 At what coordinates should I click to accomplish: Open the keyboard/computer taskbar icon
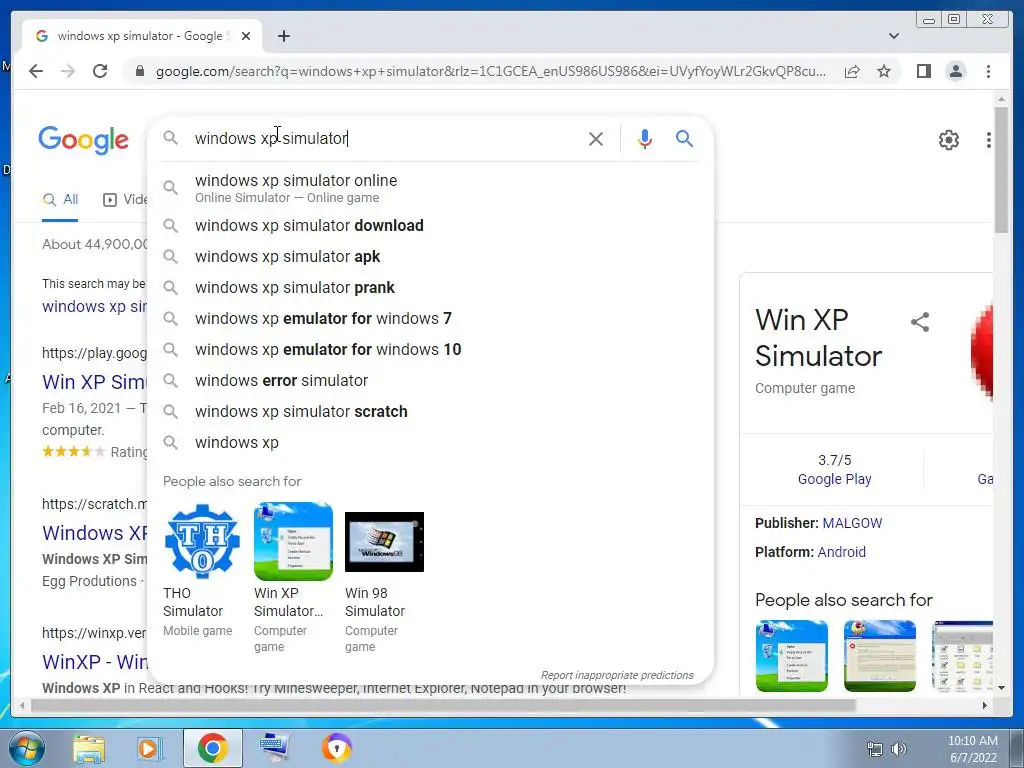(274, 748)
